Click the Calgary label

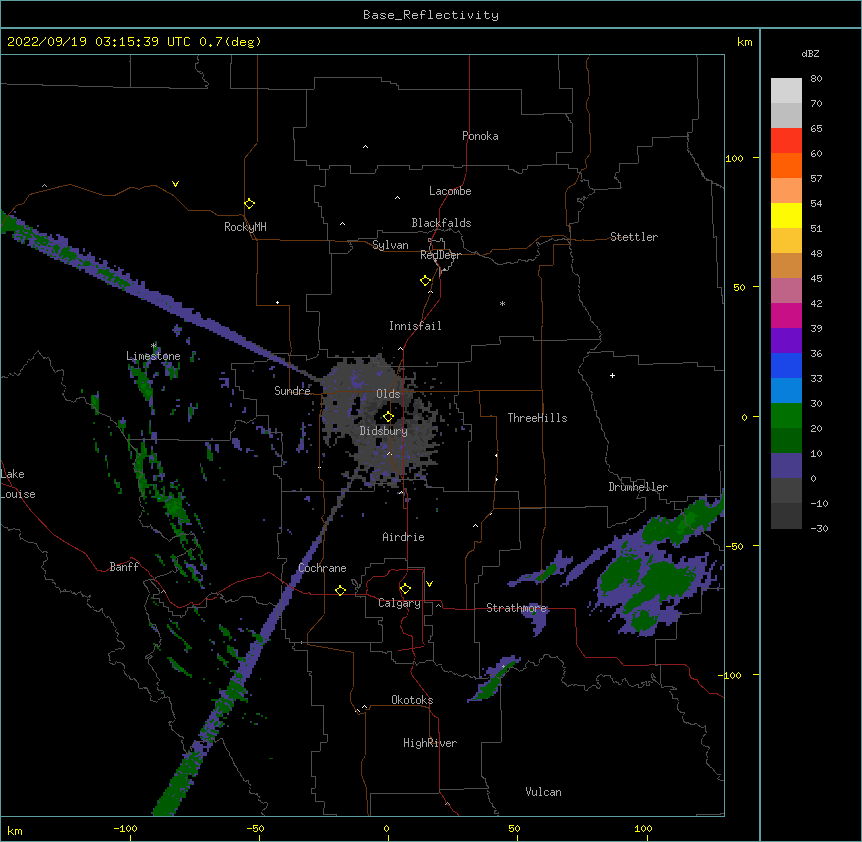(399, 603)
